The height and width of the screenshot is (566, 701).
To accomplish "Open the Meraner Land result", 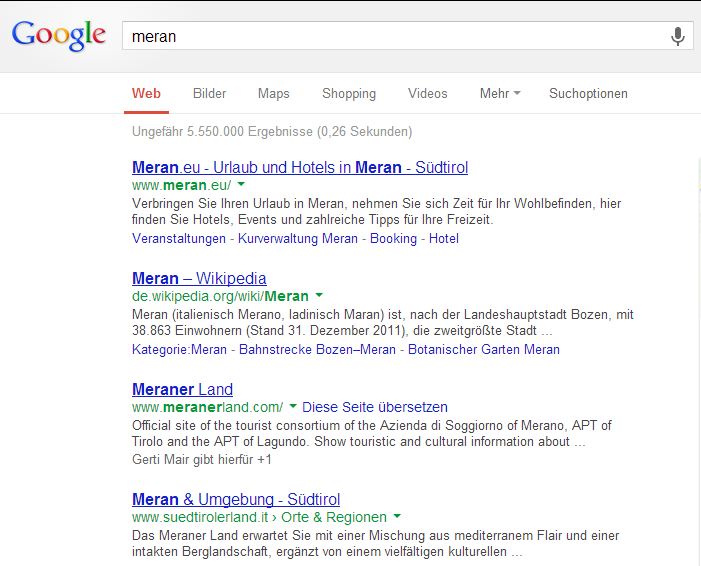I will tap(182, 389).
